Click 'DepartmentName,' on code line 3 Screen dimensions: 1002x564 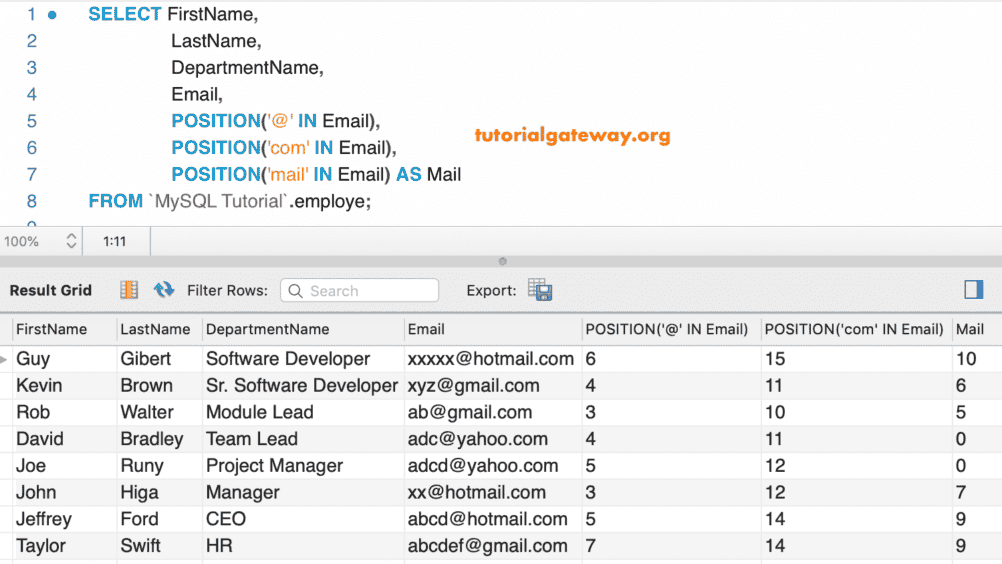(x=247, y=68)
